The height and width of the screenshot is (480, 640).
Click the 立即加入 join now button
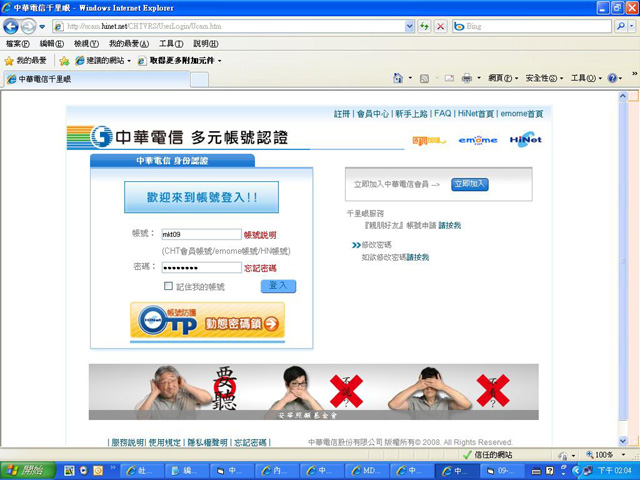pyautogui.click(x=469, y=184)
